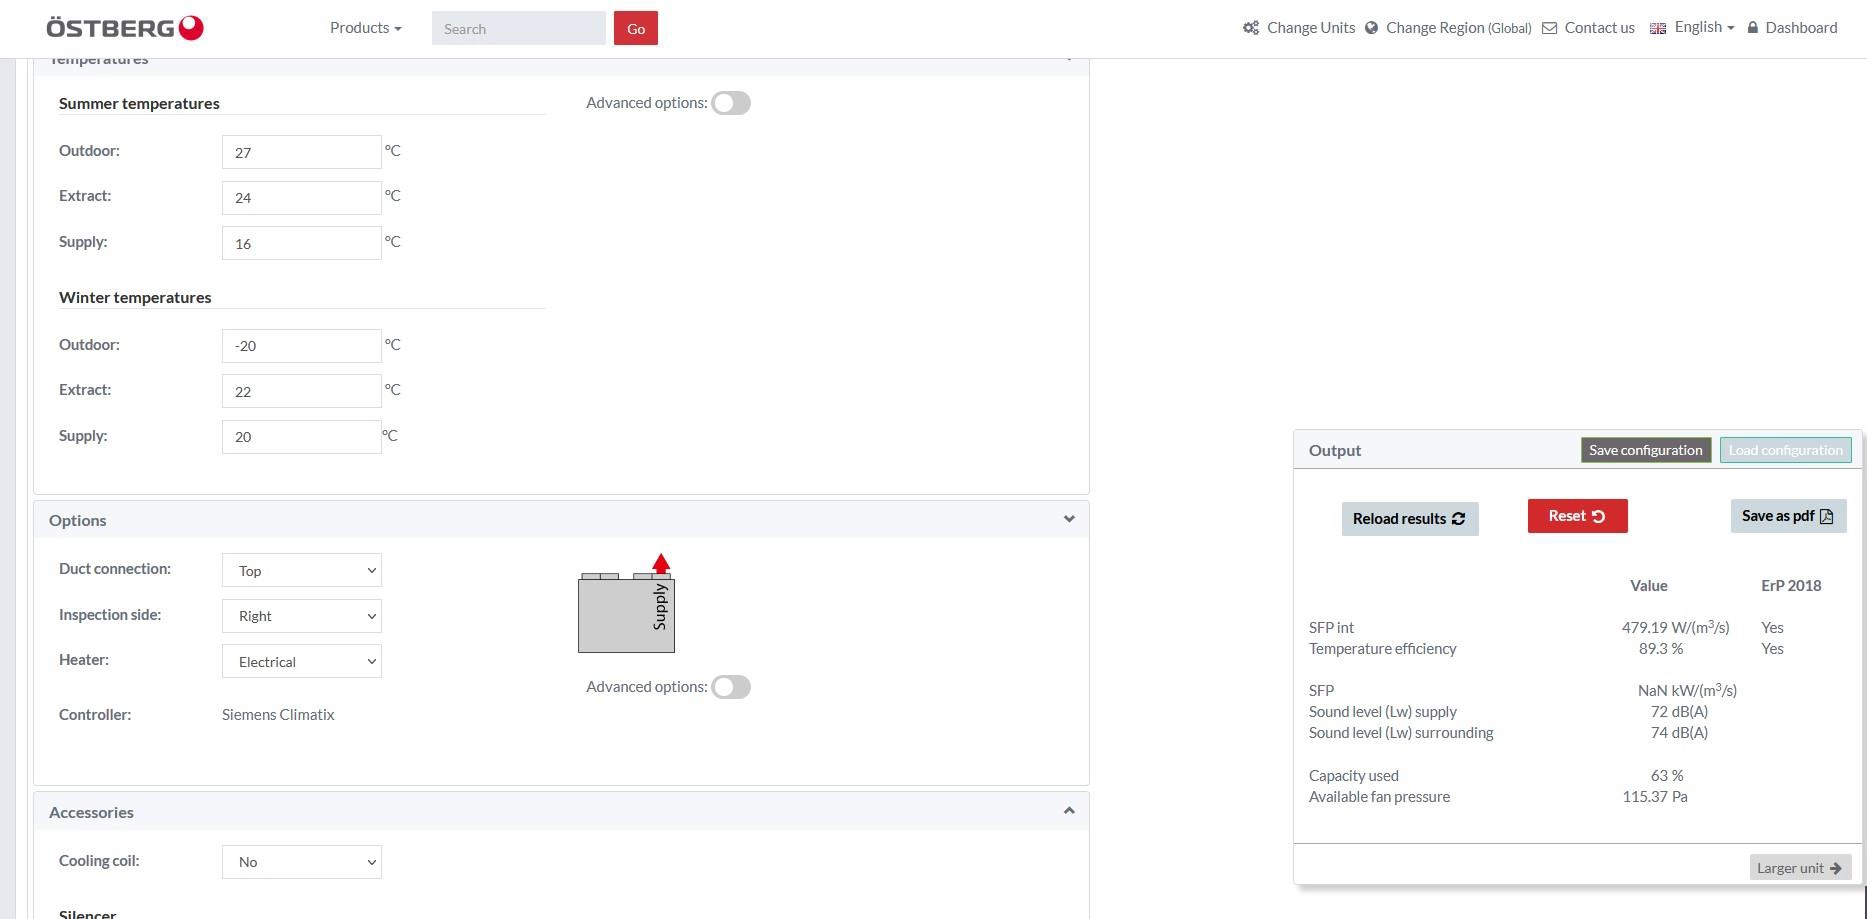Toggle Advanced options in the Options section
The height and width of the screenshot is (919, 1867).
[731, 687]
